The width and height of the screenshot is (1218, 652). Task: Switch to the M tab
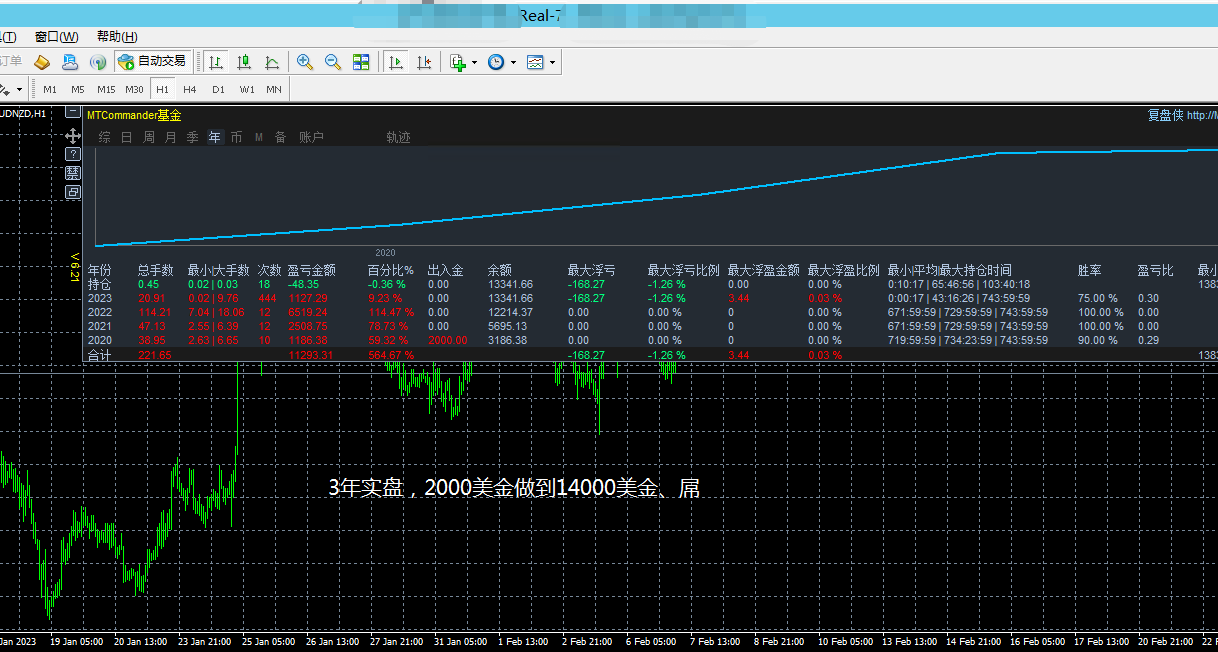(258, 137)
